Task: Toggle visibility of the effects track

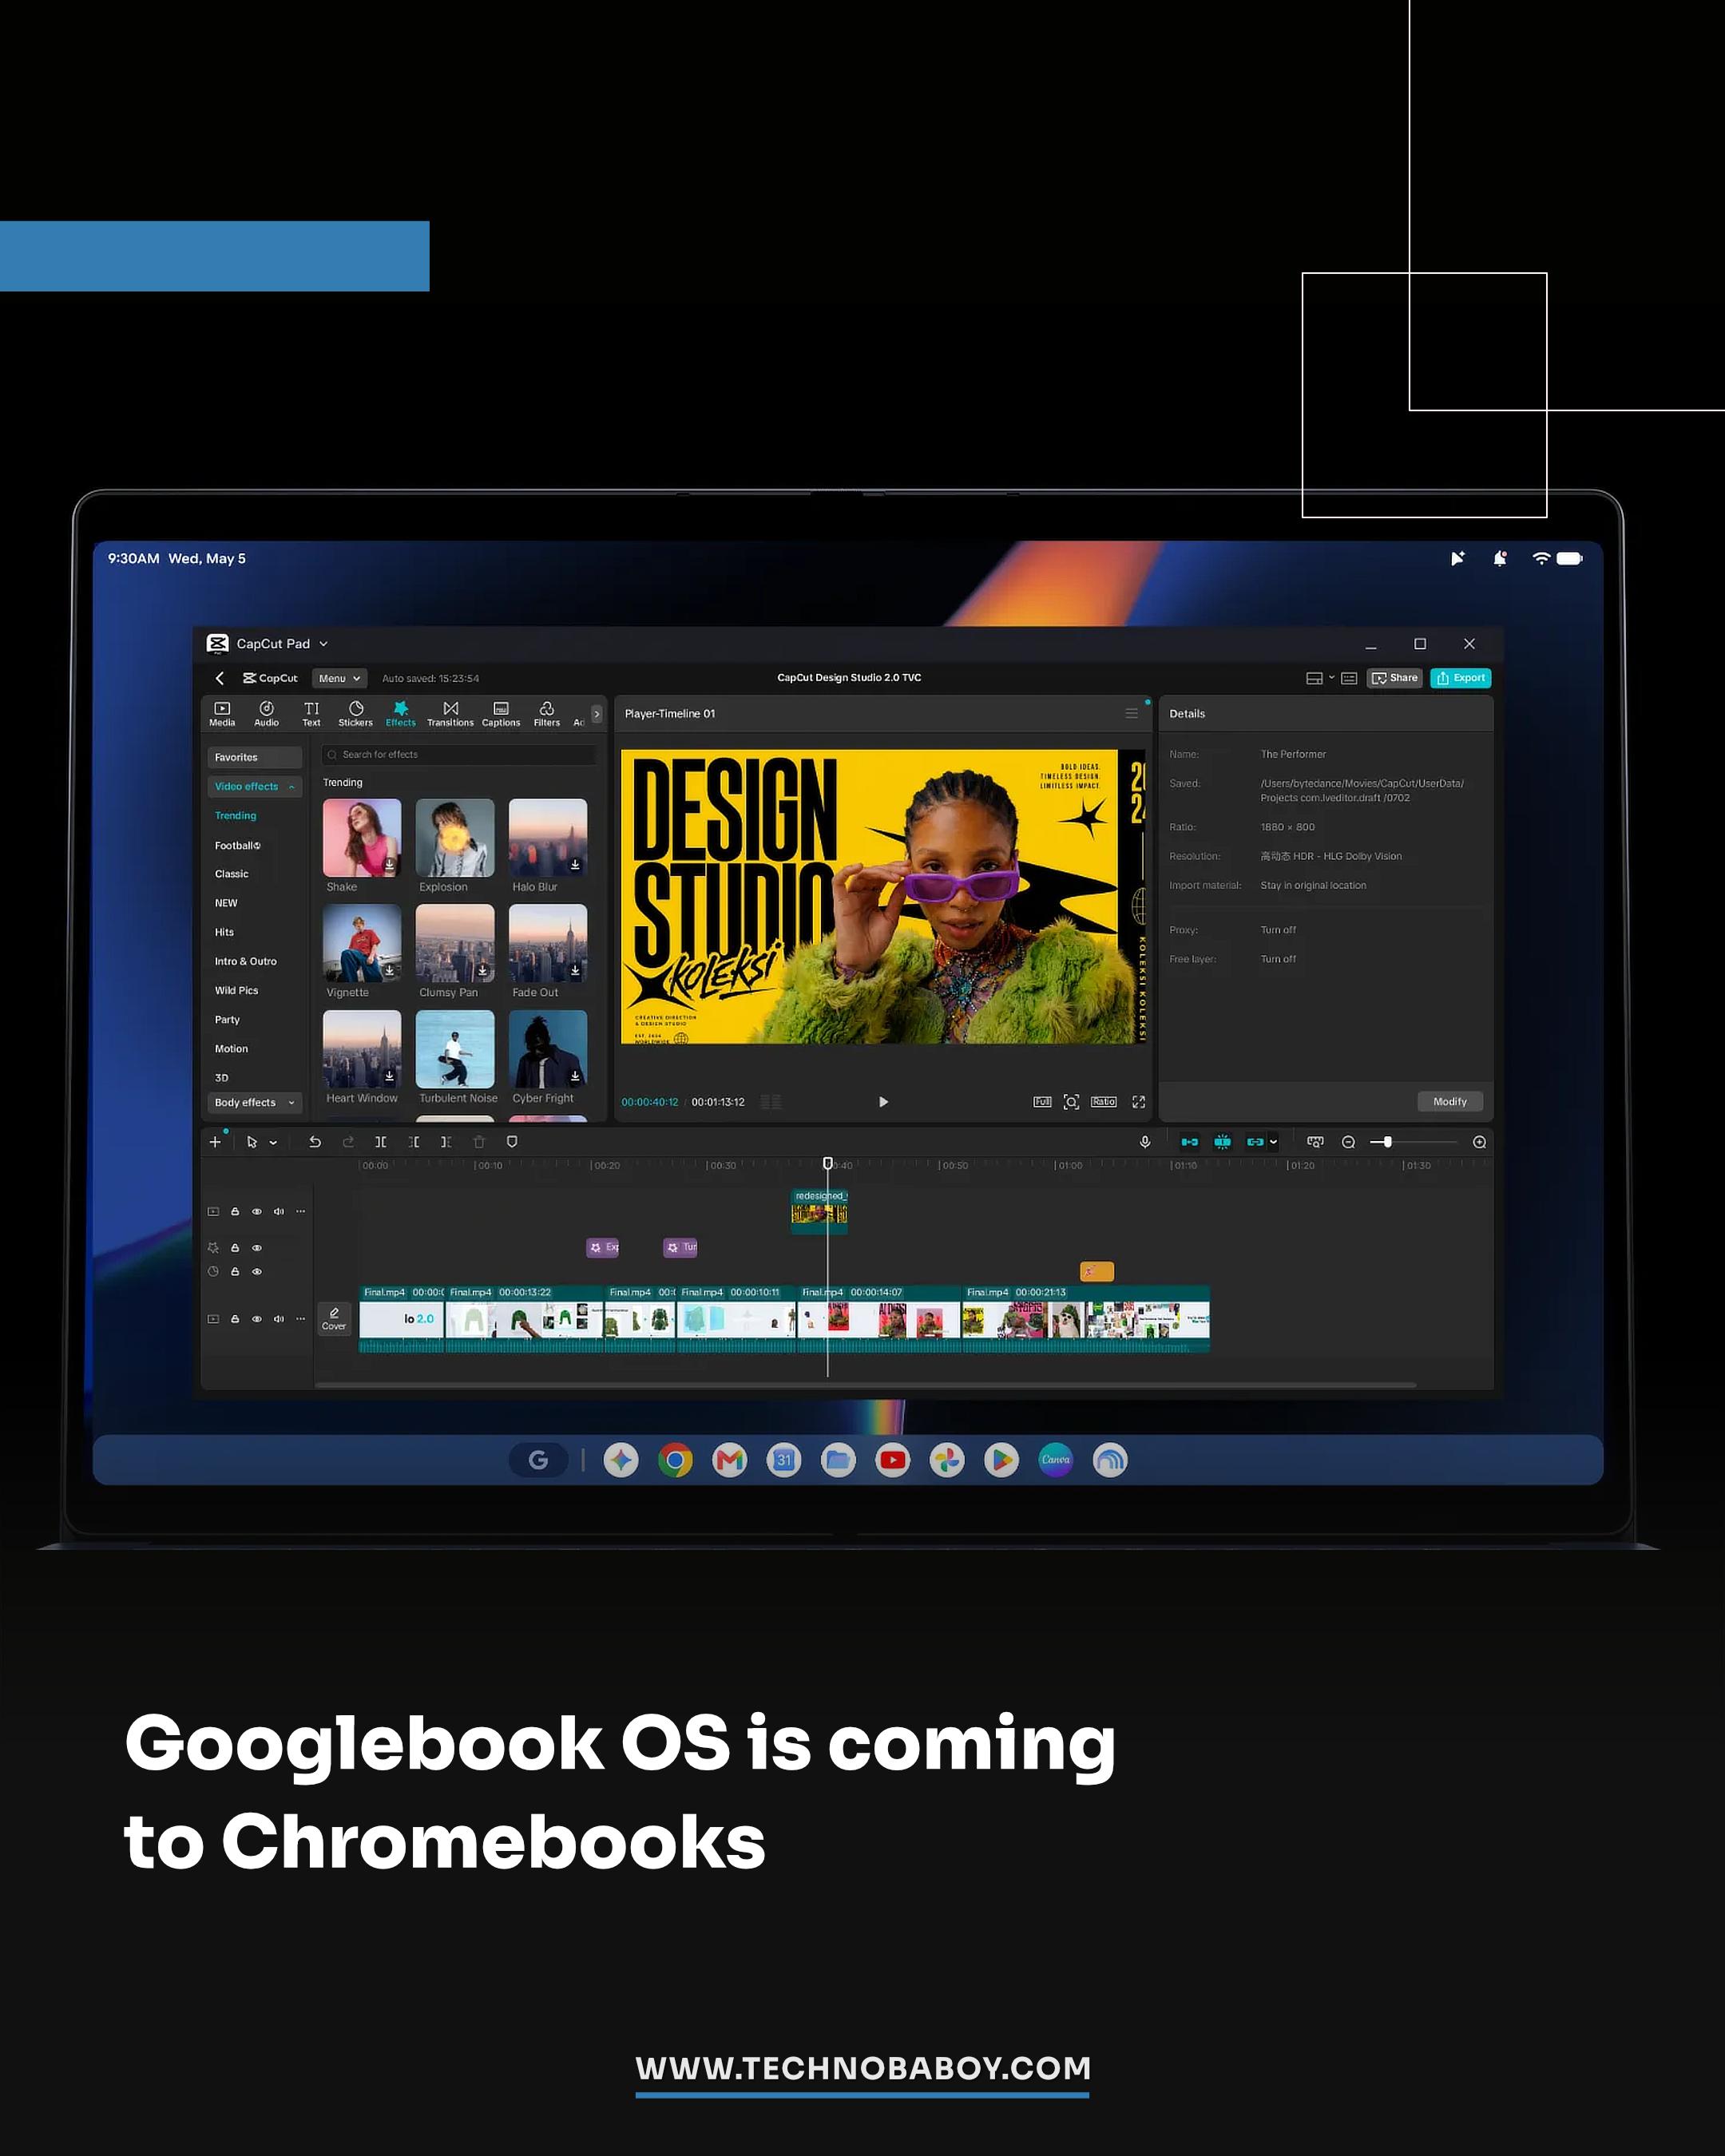Action: (257, 1248)
